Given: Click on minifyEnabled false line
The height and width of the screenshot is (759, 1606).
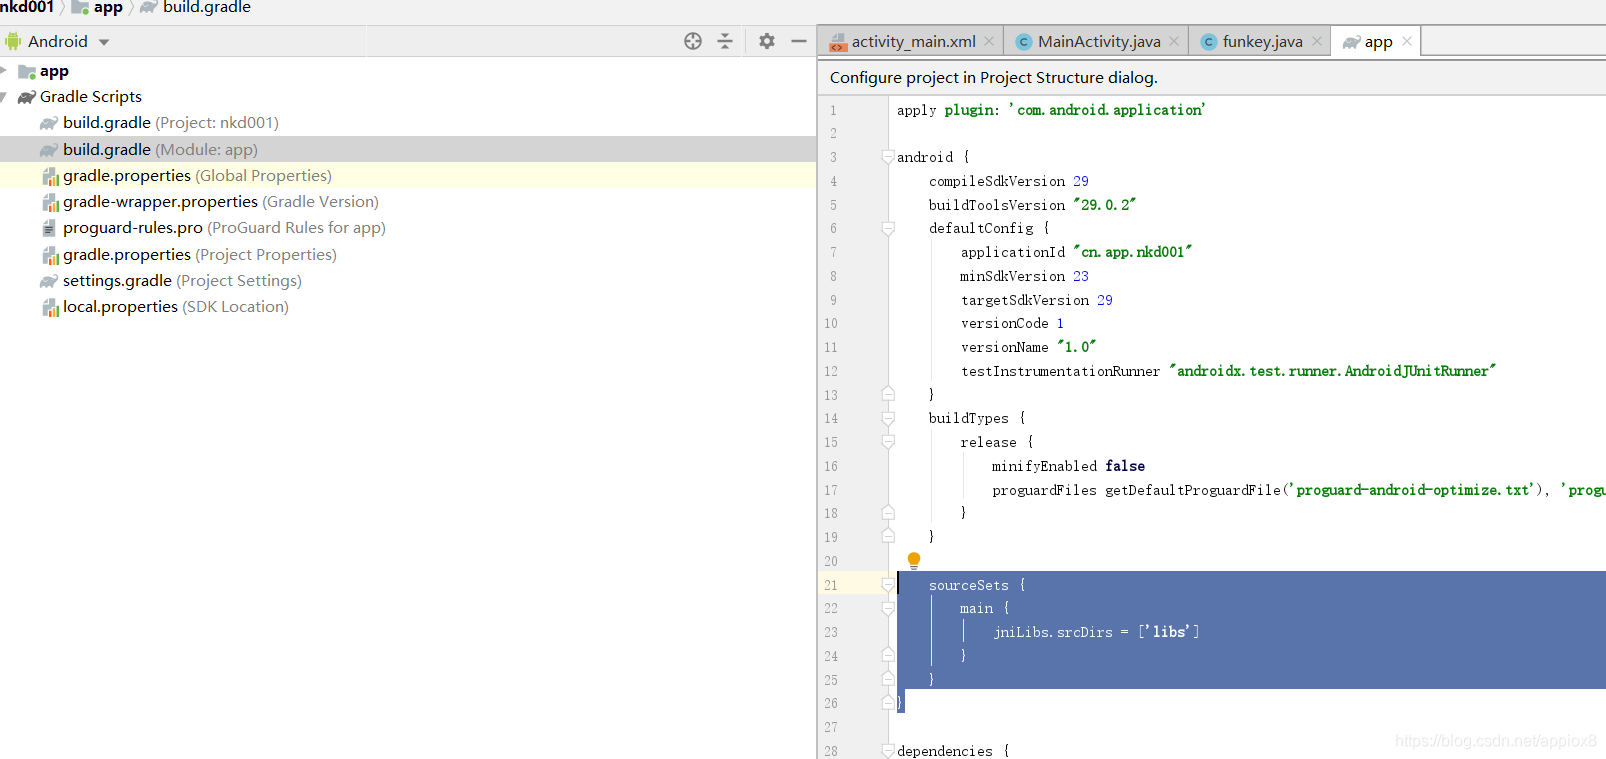Looking at the screenshot, I should [x=1068, y=466].
